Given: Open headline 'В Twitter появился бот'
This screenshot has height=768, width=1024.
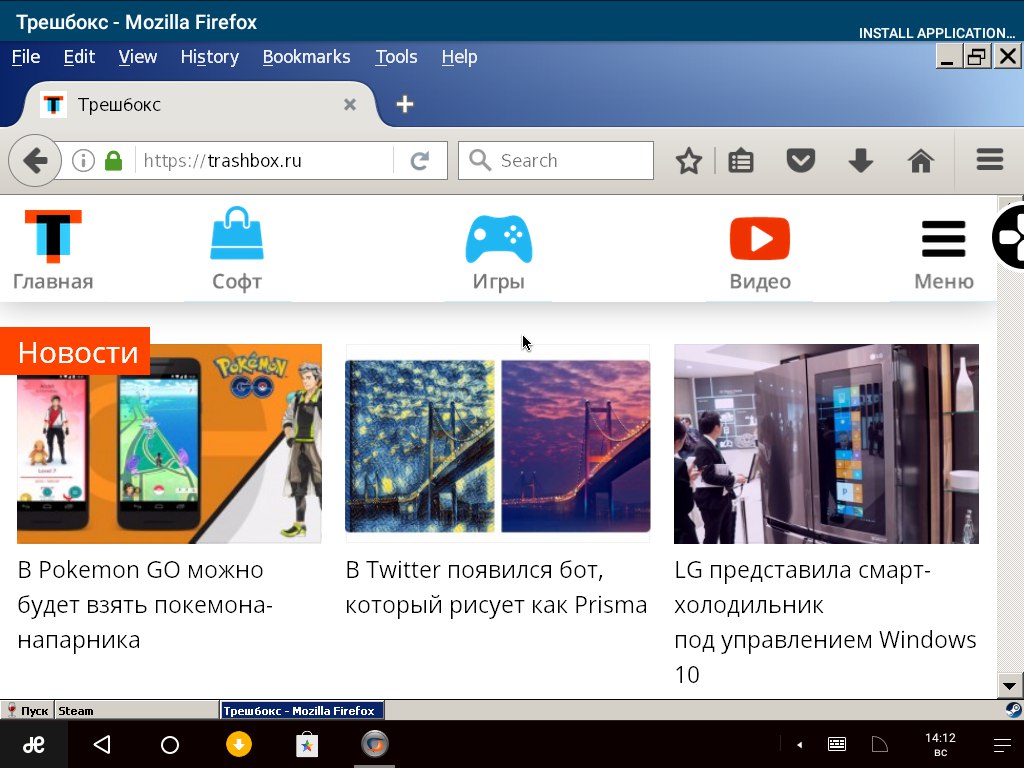Looking at the screenshot, I should pos(496,587).
